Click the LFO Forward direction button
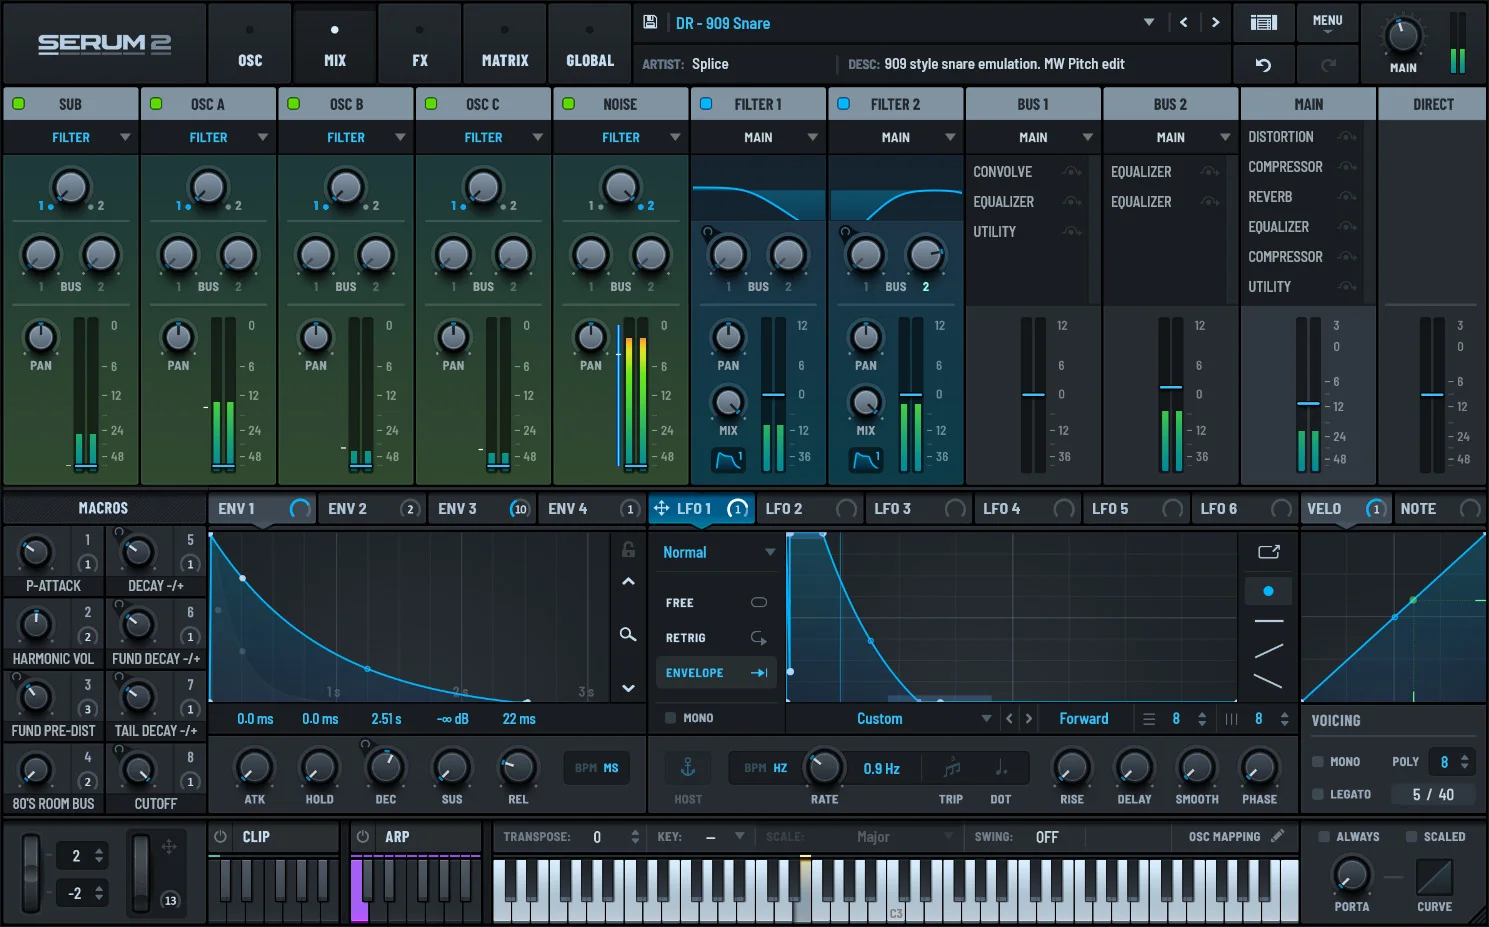Image resolution: width=1489 pixels, height=927 pixels. coord(1084,719)
